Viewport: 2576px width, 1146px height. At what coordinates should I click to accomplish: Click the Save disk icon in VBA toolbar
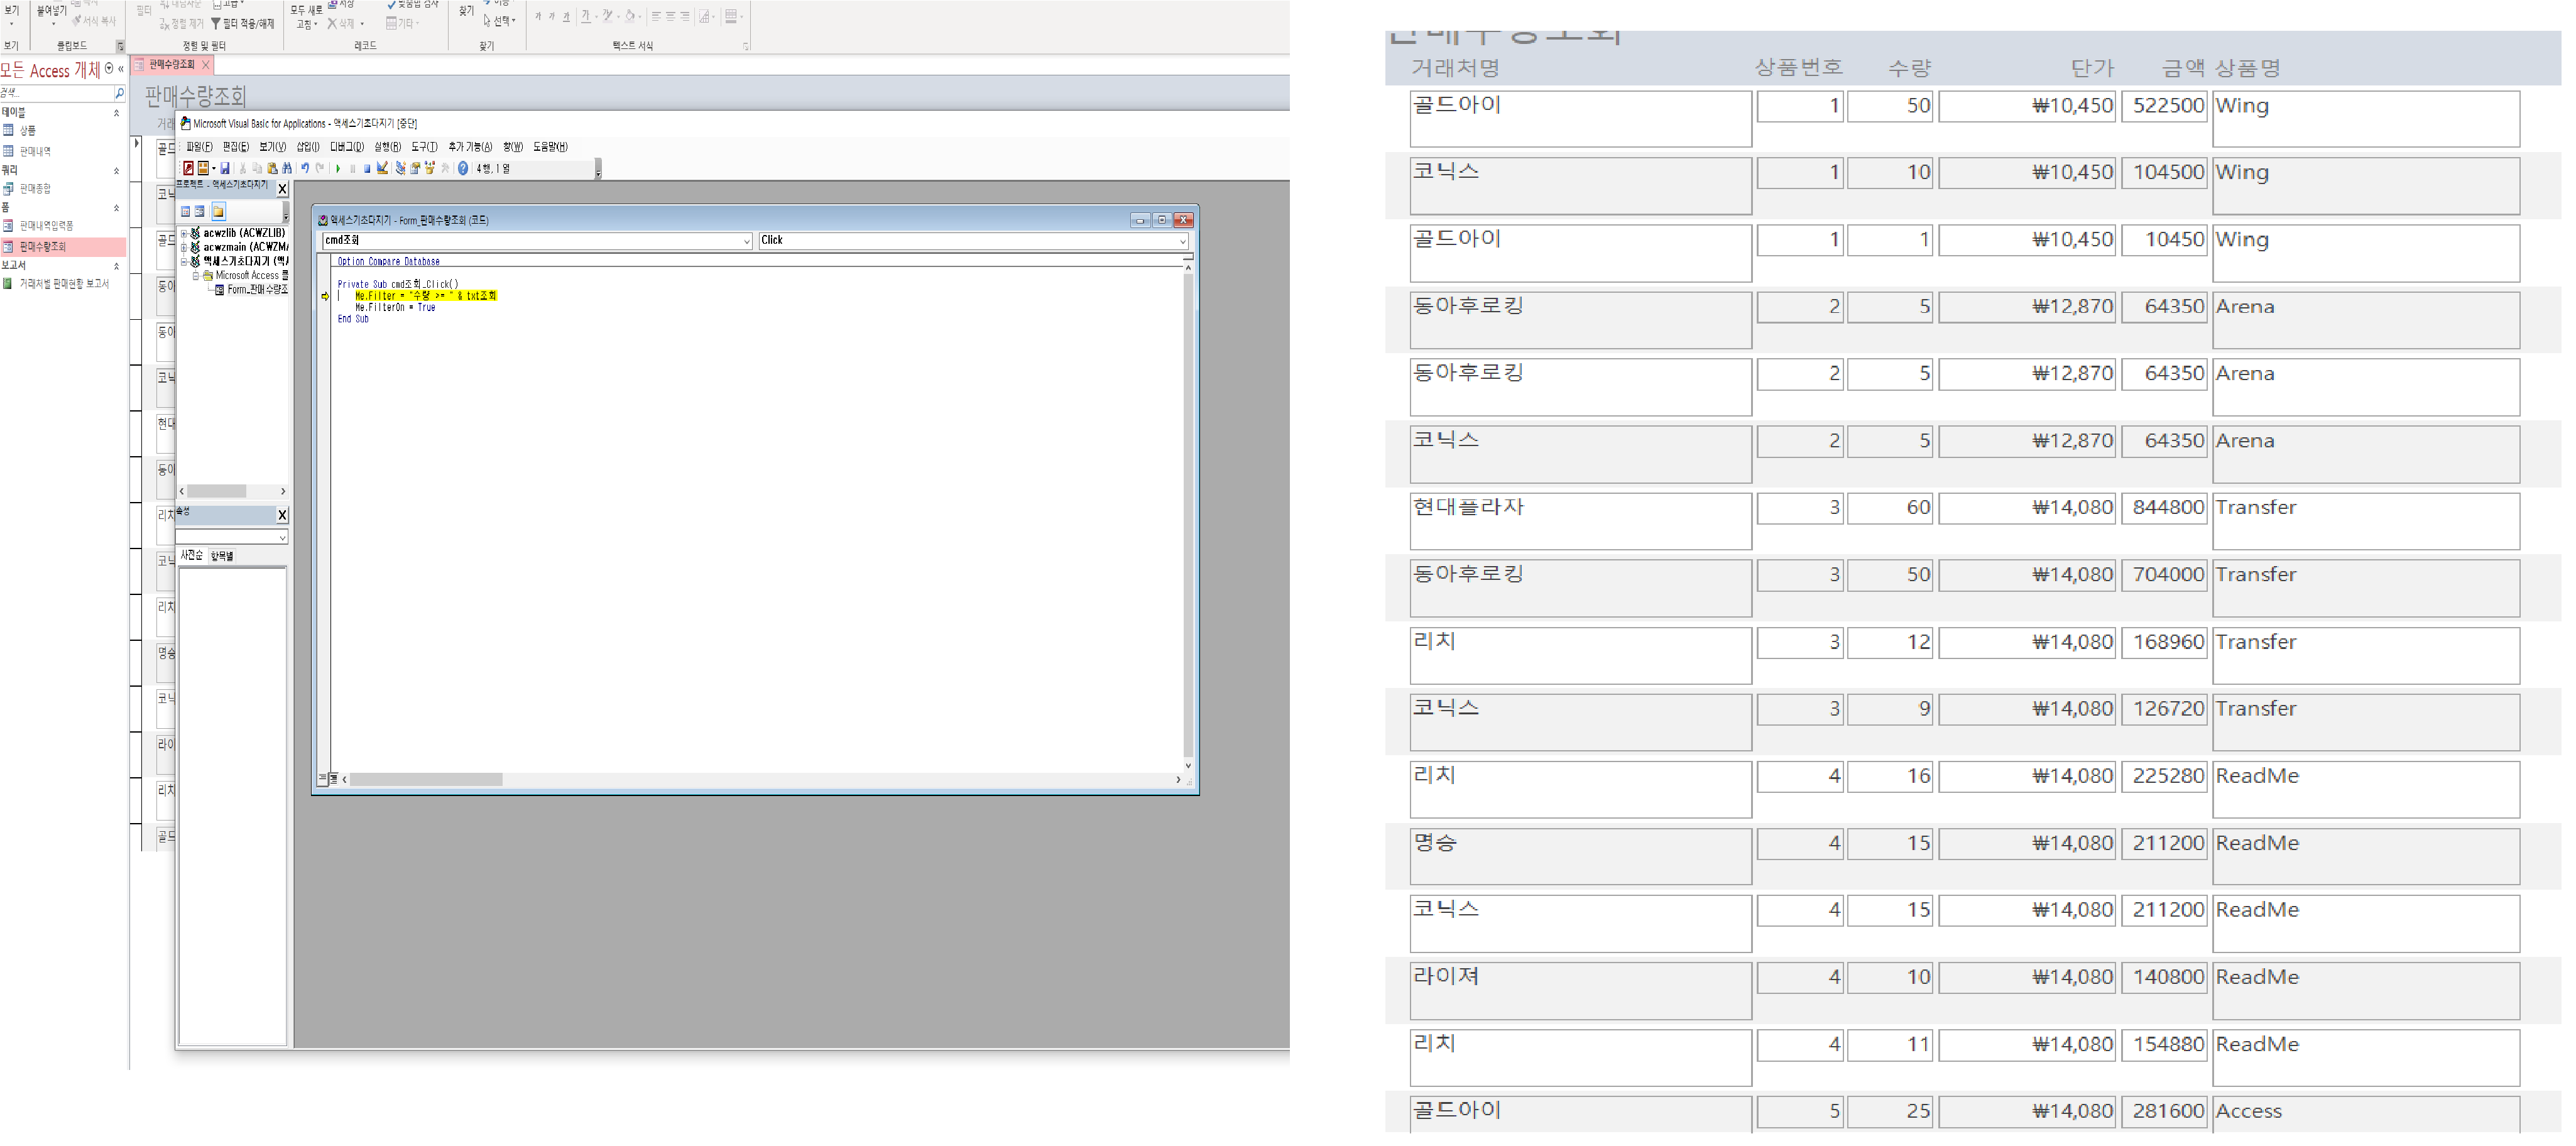click(x=225, y=169)
